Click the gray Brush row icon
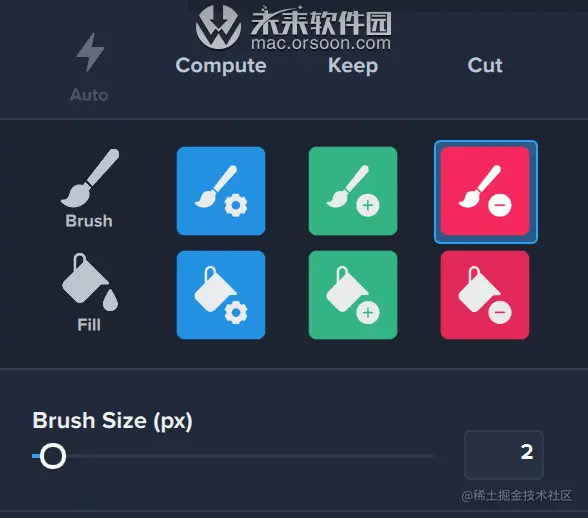 (x=90, y=178)
